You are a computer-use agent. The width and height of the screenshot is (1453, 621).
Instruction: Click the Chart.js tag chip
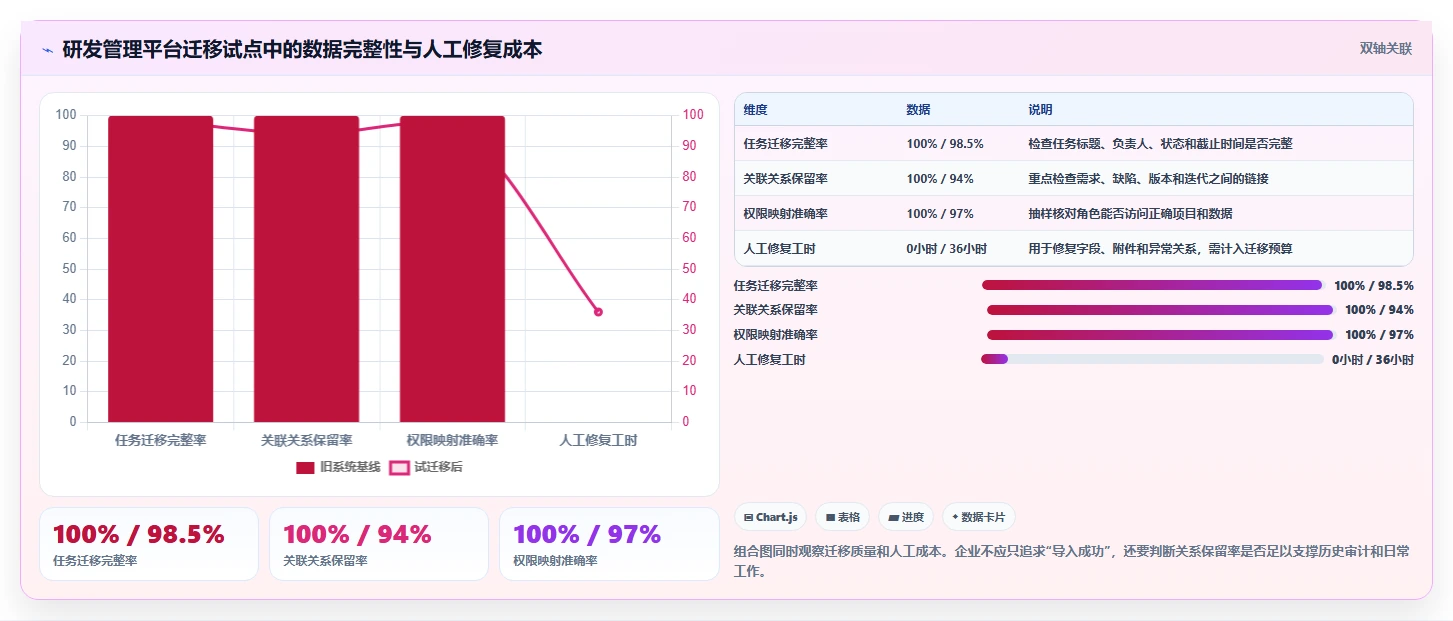pos(771,517)
